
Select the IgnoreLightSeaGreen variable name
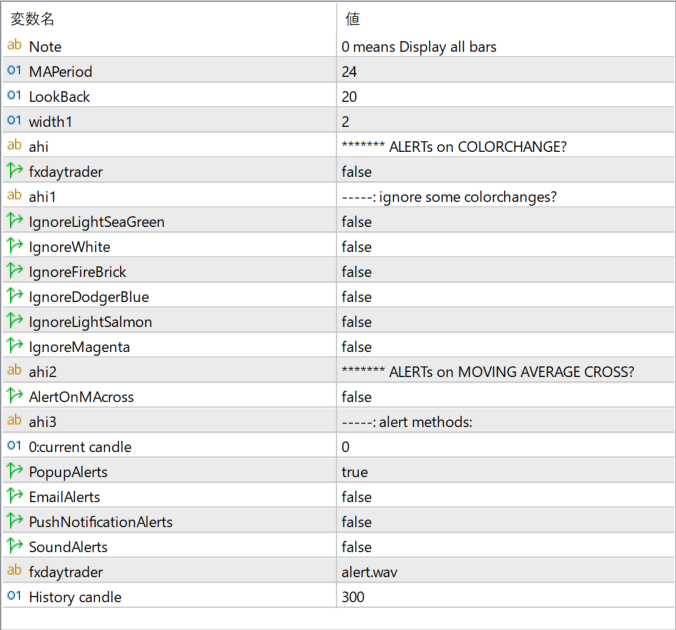[x=96, y=222]
